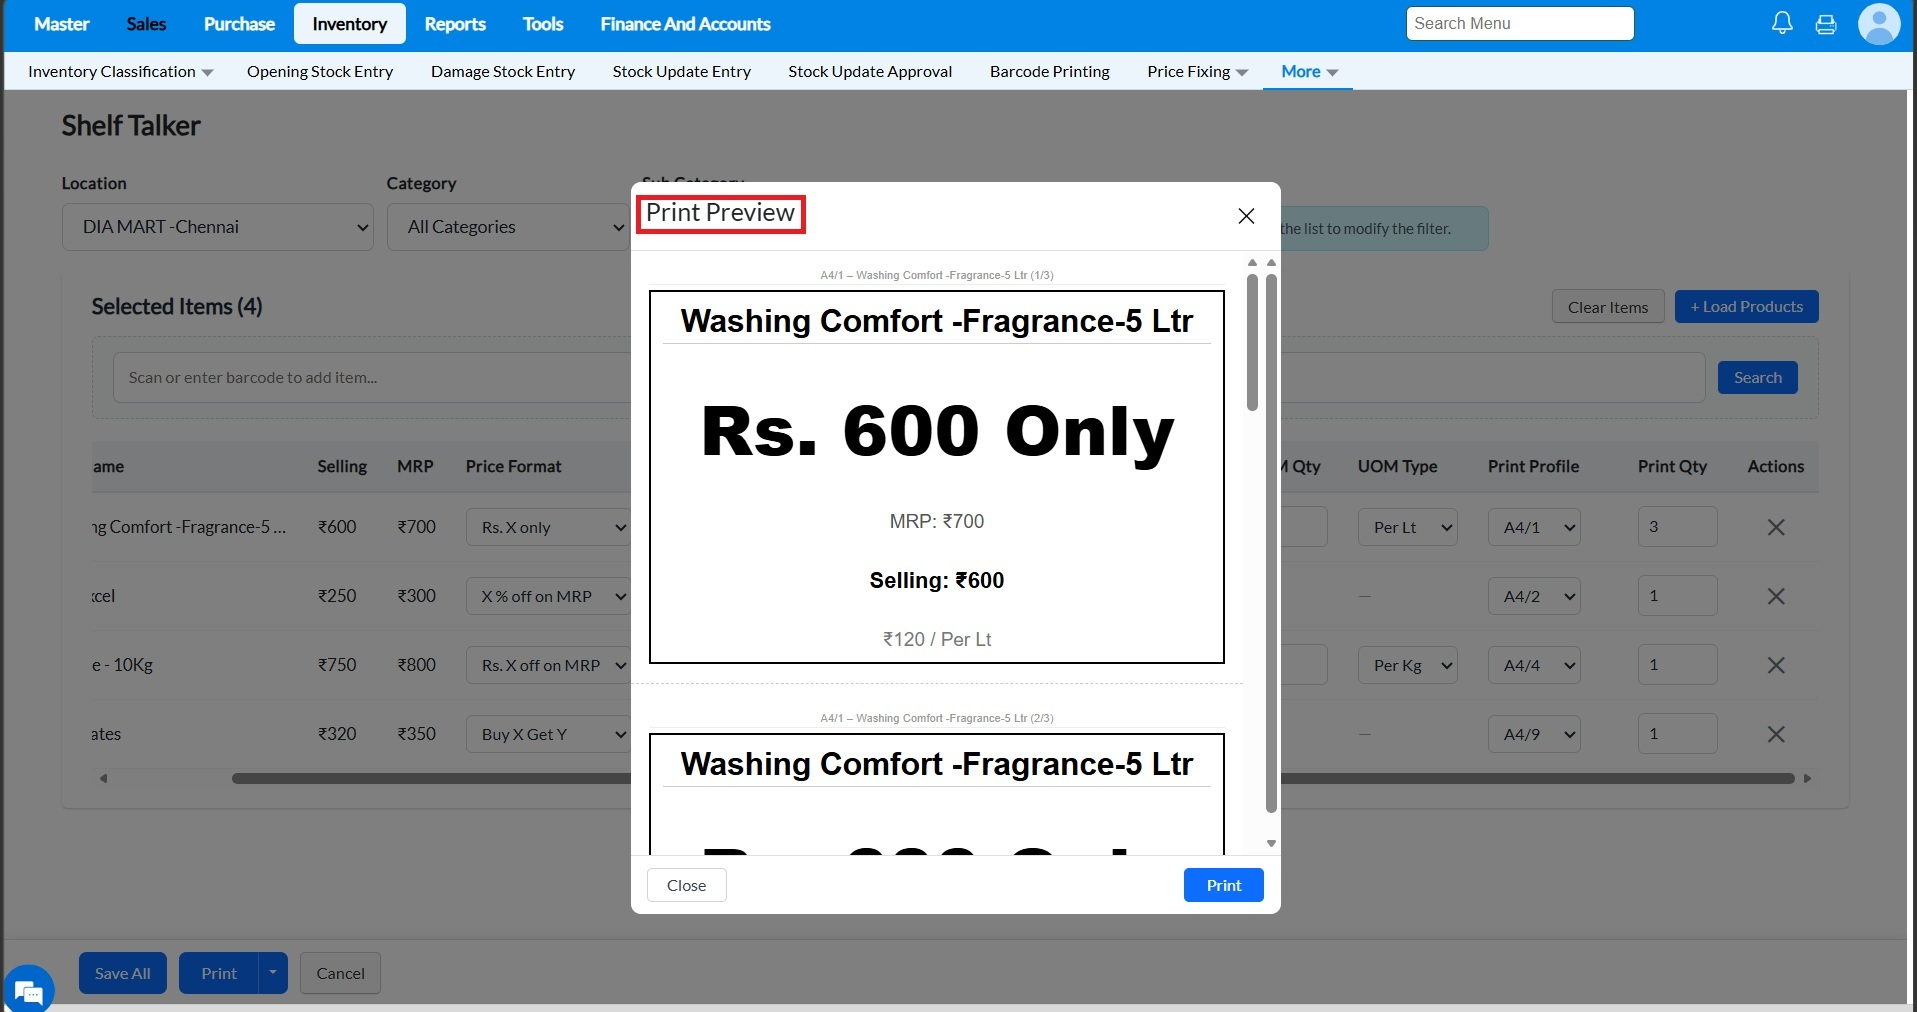Expand the Inventory Classification submenu
This screenshot has width=1917, height=1012.
(x=120, y=71)
